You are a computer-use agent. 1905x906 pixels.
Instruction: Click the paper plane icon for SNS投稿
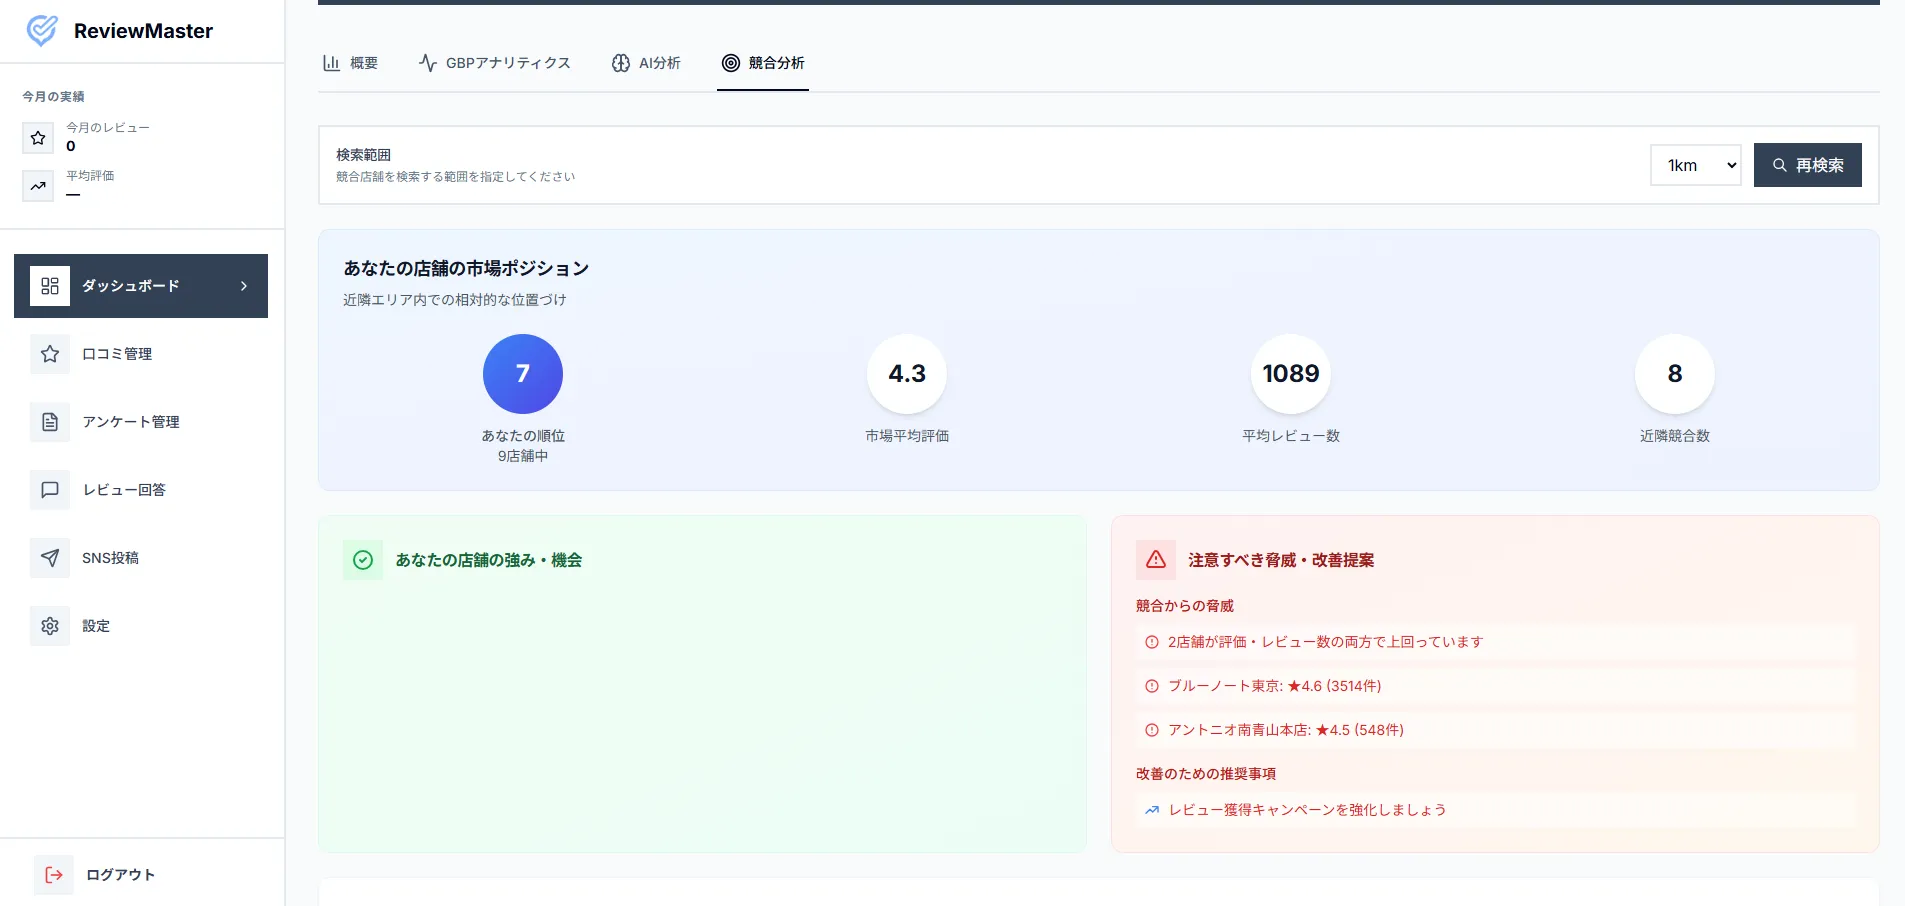(x=50, y=558)
